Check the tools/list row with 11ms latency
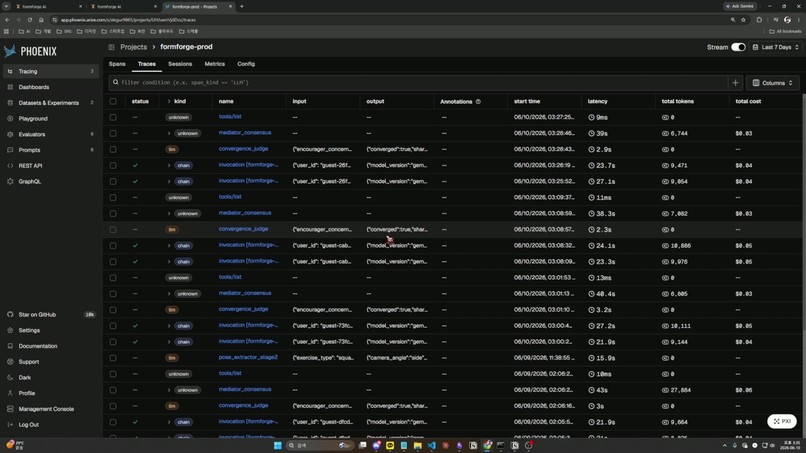The image size is (806, 453). (113, 197)
